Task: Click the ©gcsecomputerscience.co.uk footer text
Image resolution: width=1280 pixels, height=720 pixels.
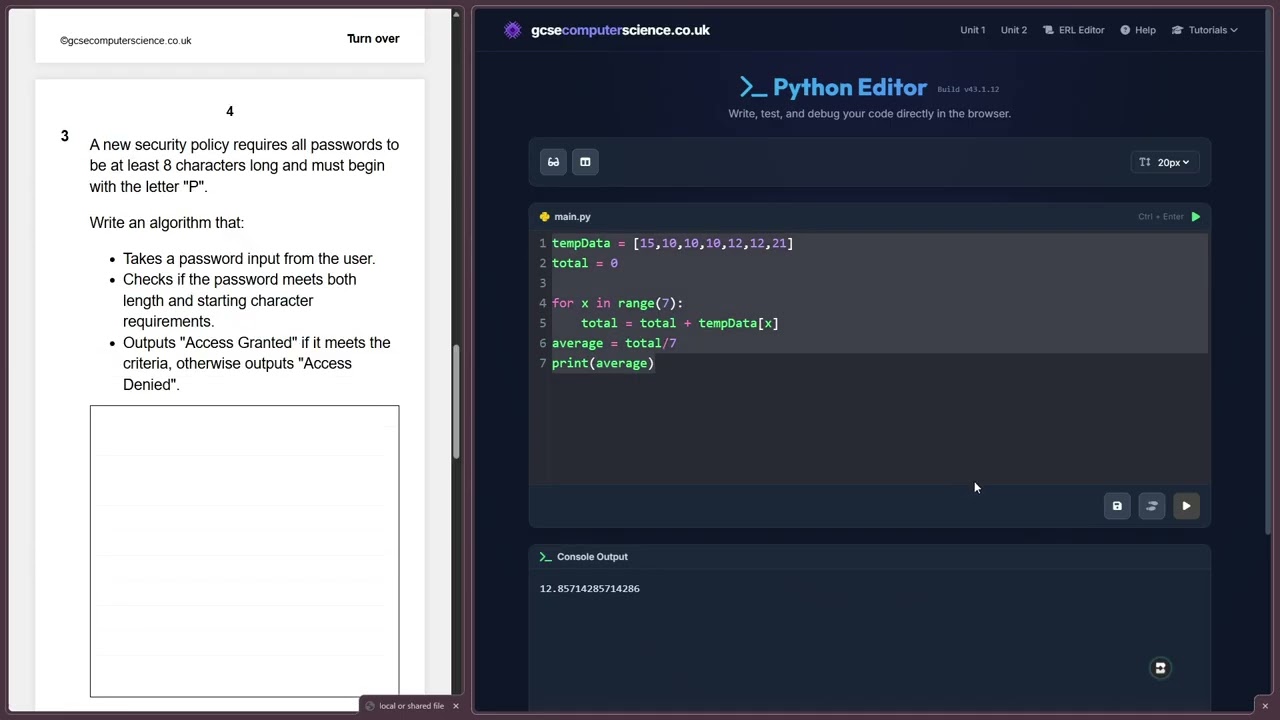Action: [125, 41]
